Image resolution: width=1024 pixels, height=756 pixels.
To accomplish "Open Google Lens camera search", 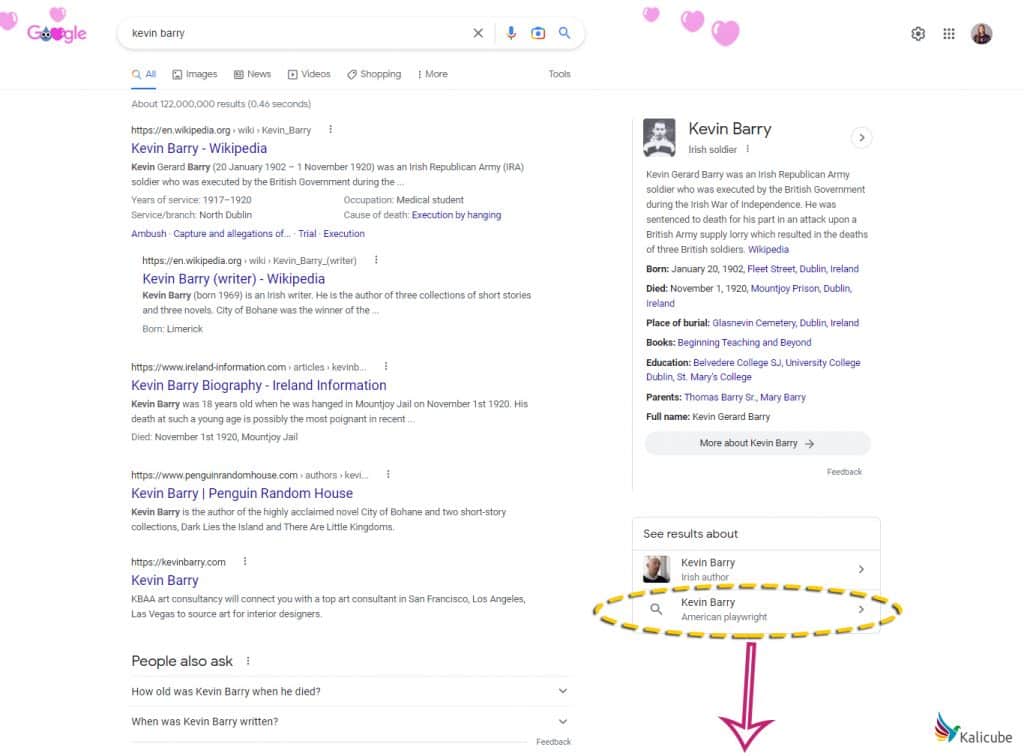I will (x=538, y=32).
